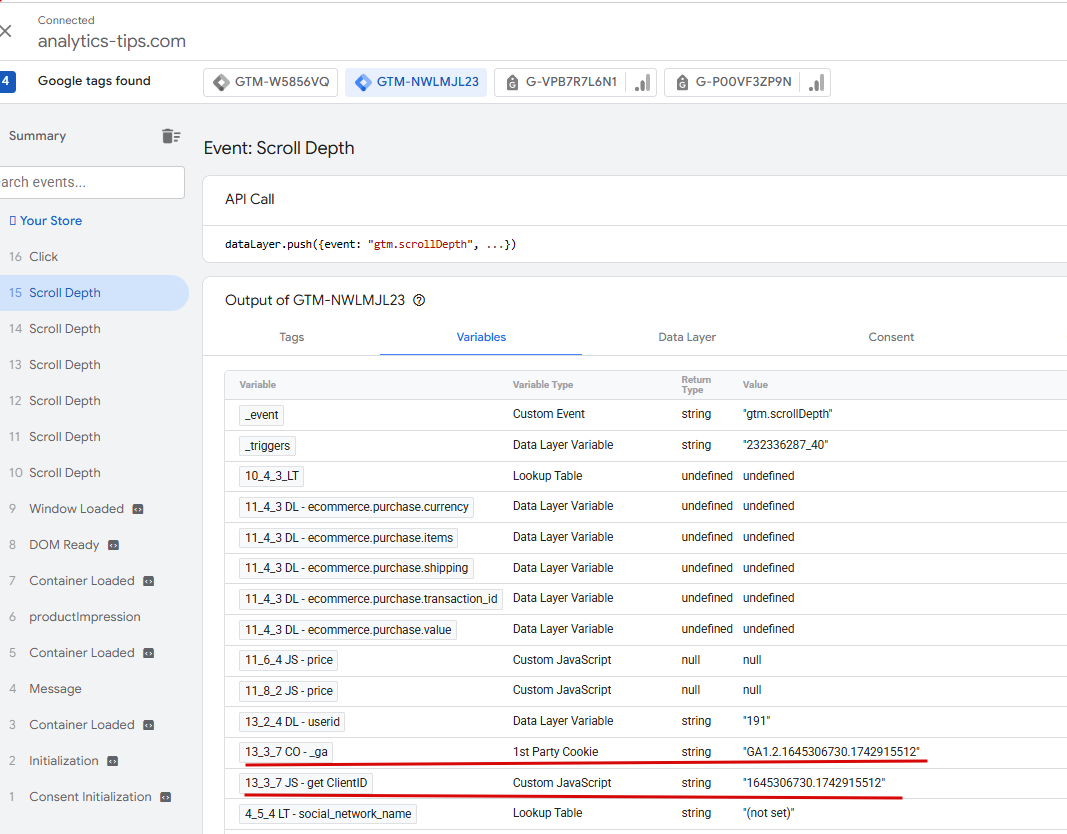The width and height of the screenshot is (1067, 834).
Task: Click the 11_6_4 JS - price variable
Action: [289, 660]
